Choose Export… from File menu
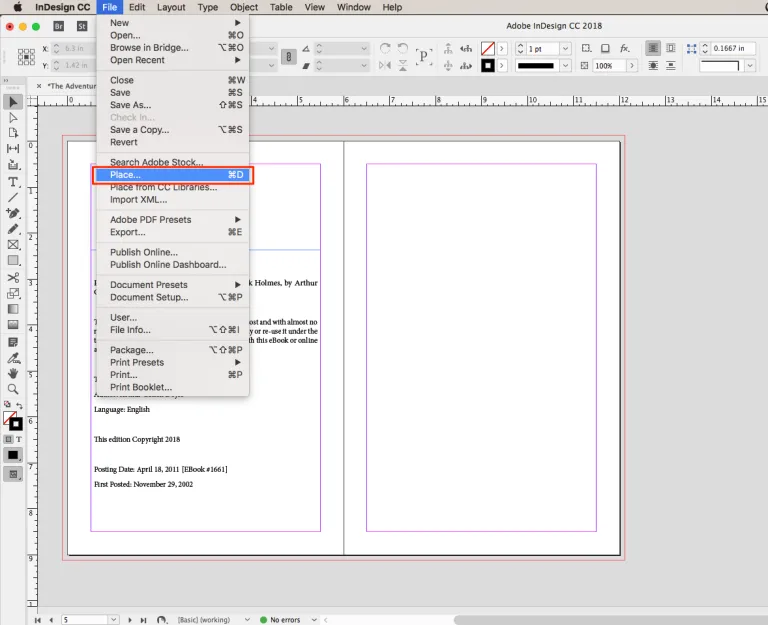This screenshot has width=768, height=625. tap(173, 232)
